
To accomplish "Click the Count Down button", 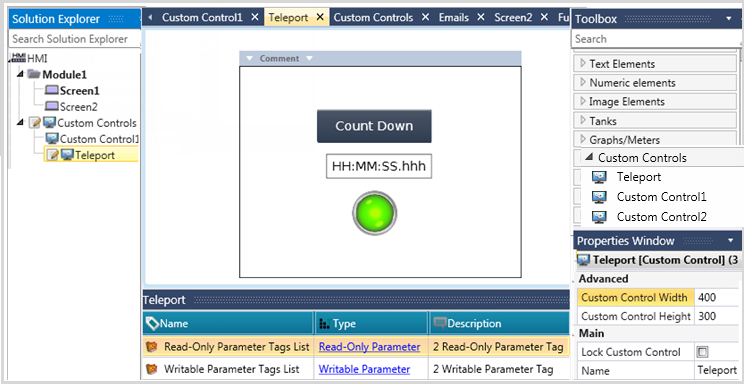I will (374, 126).
